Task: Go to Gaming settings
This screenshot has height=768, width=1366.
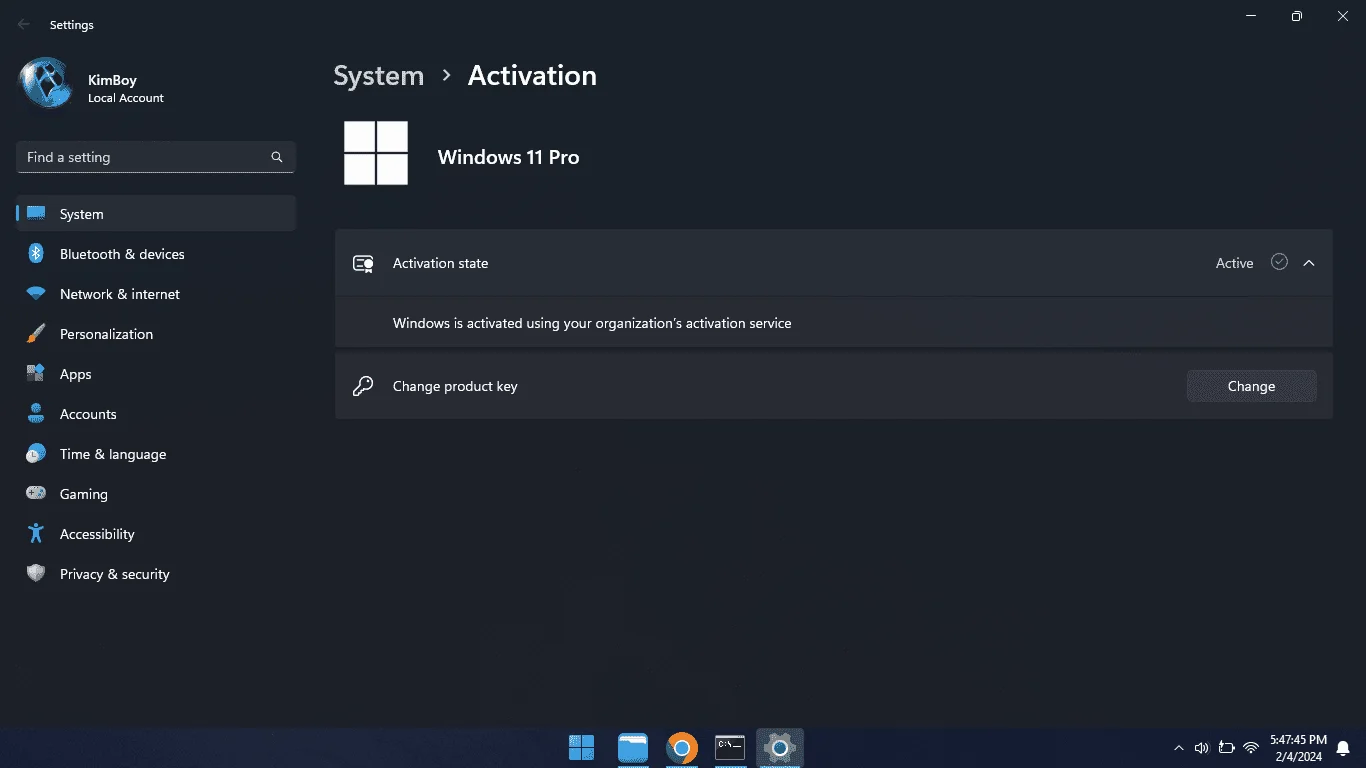Action: pyautogui.click(x=156, y=494)
